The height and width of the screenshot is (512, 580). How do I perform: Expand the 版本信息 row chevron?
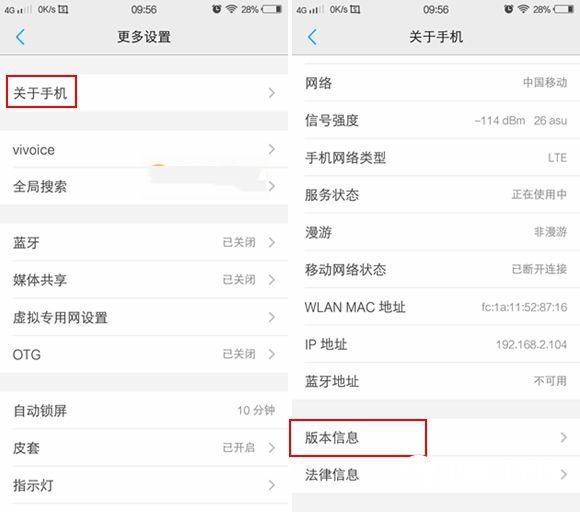click(x=564, y=437)
